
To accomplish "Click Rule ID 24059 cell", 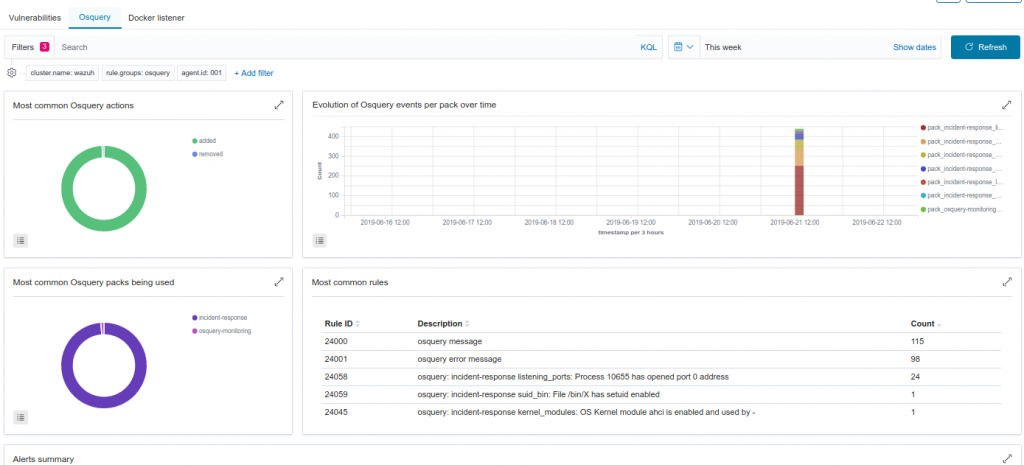I will coord(334,394).
